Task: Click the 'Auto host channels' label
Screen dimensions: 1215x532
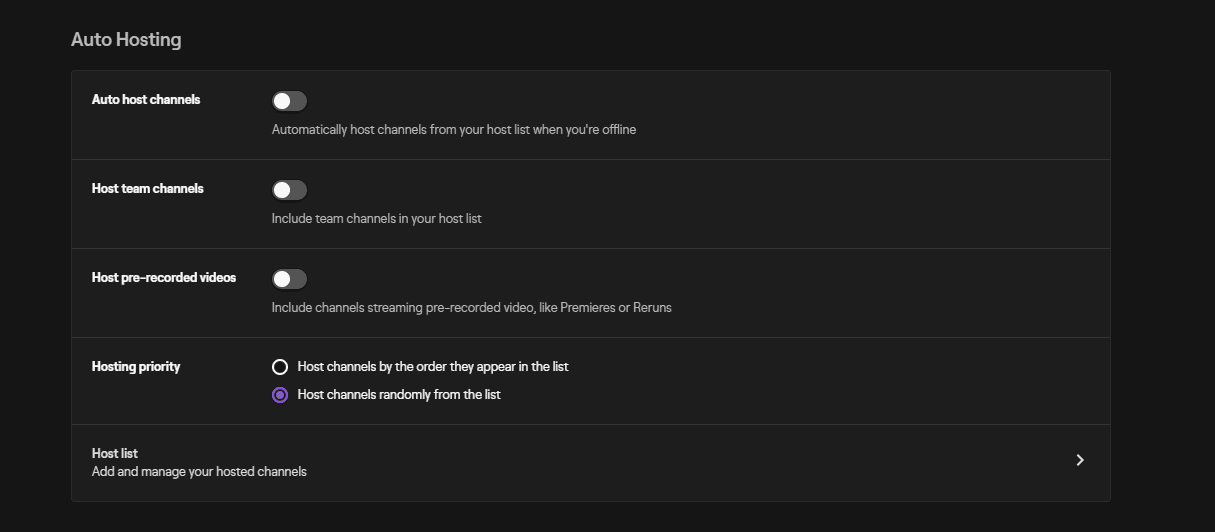Action: click(146, 100)
